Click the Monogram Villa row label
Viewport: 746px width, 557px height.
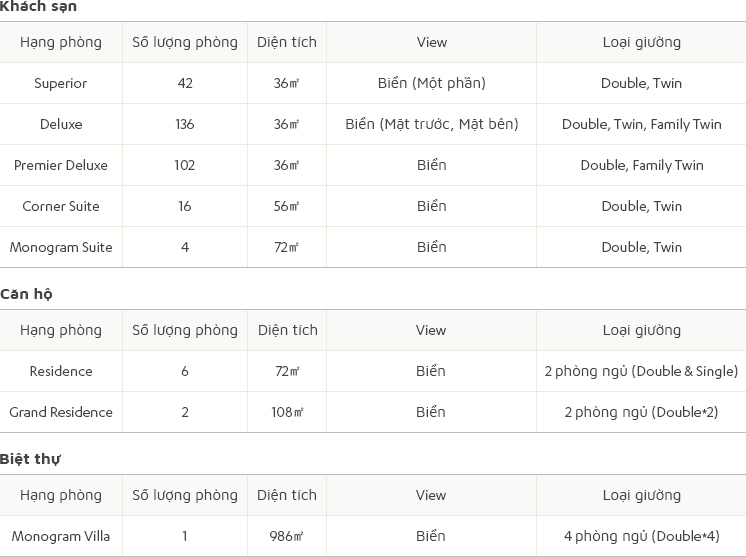coord(61,536)
